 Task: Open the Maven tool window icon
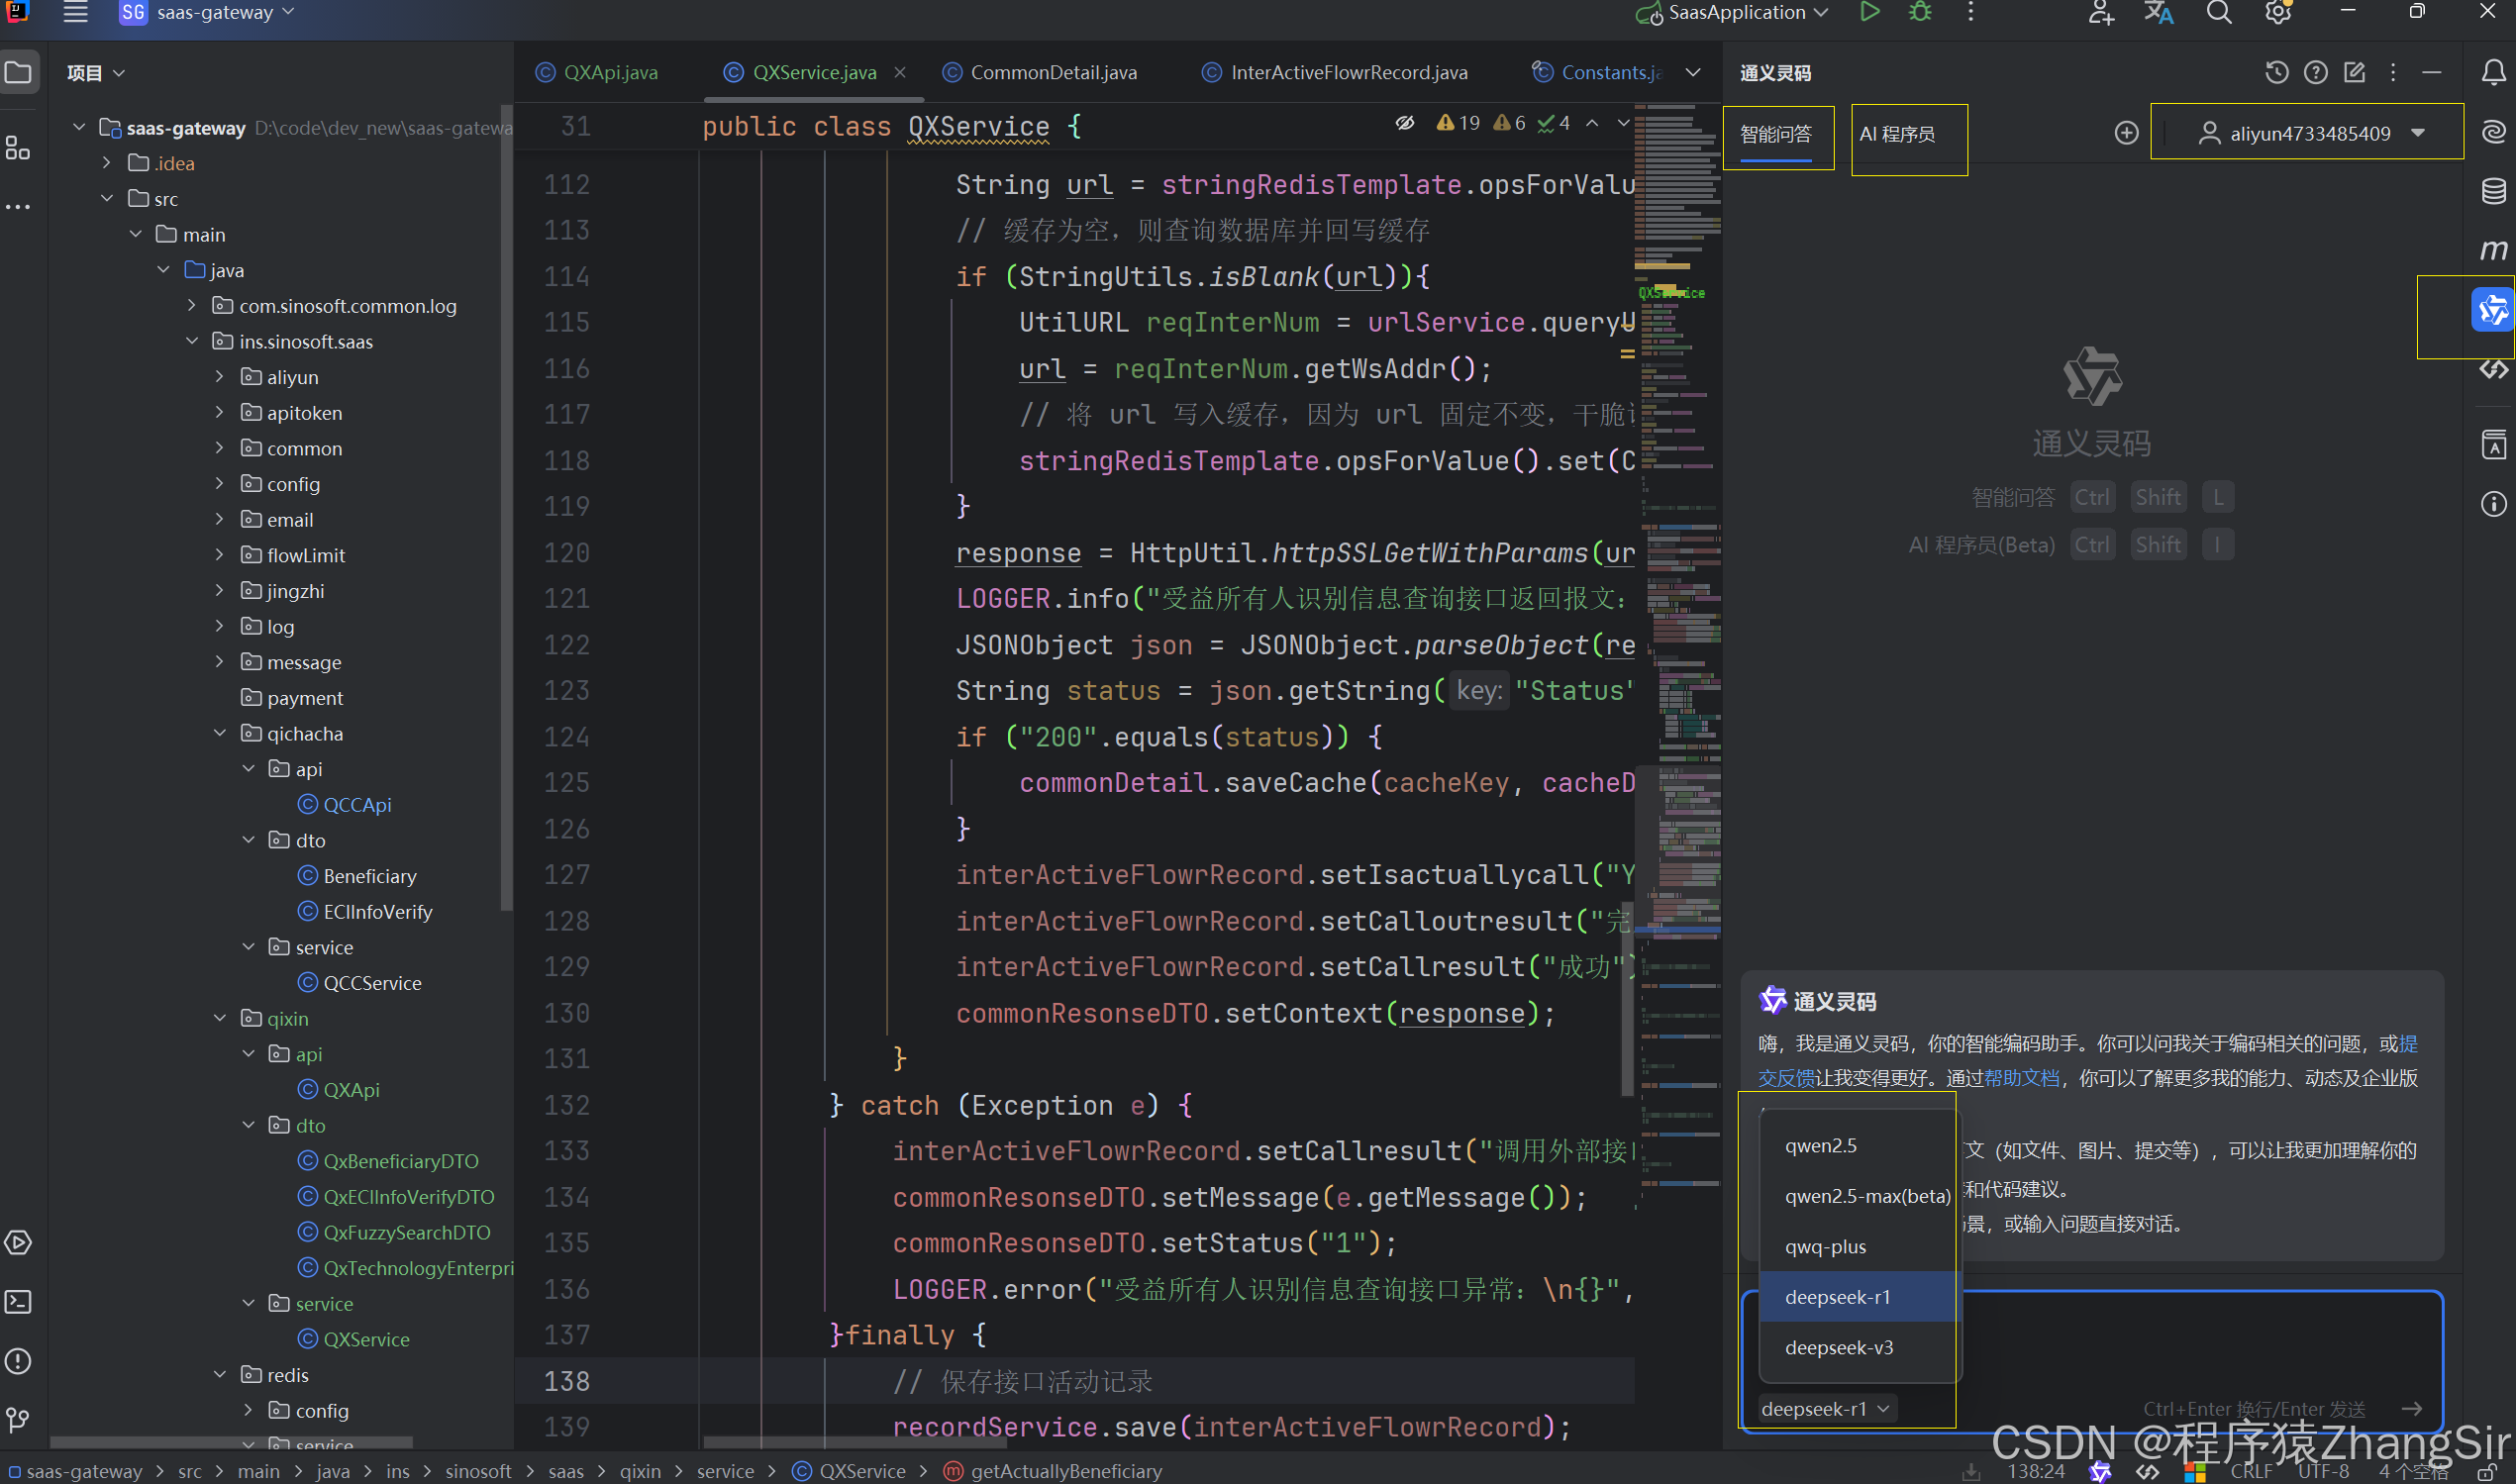click(x=2494, y=249)
